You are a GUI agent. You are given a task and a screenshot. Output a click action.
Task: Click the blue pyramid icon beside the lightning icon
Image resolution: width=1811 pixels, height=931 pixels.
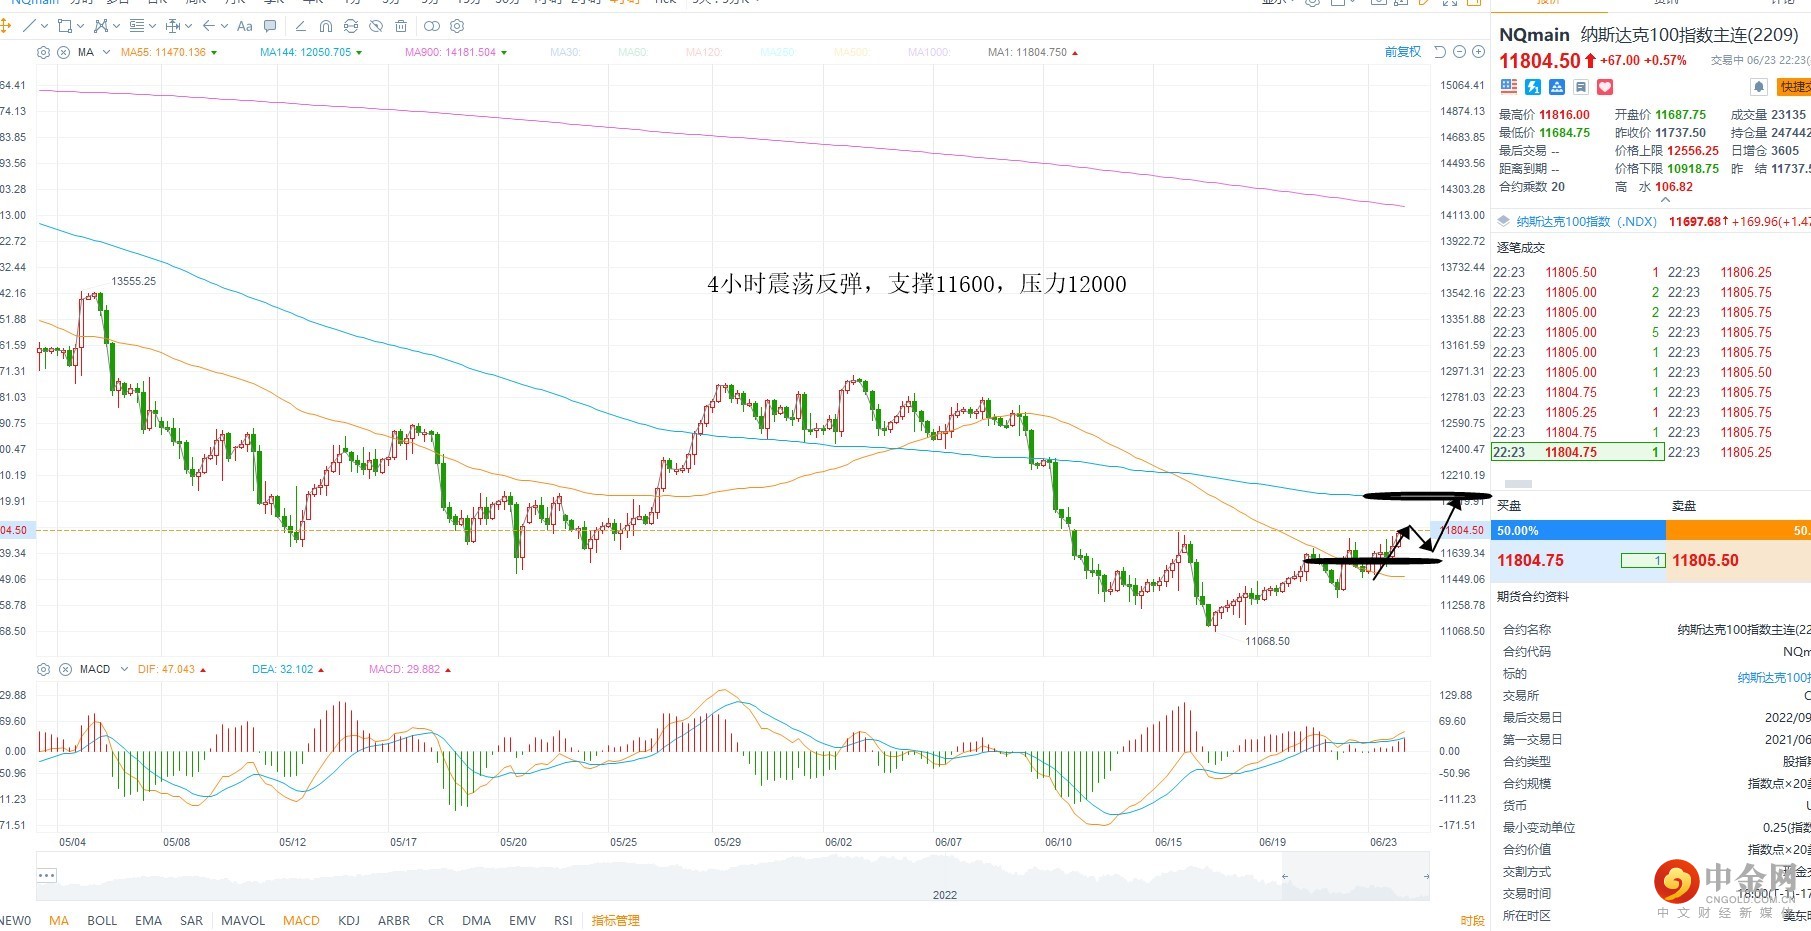tap(1557, 87)
